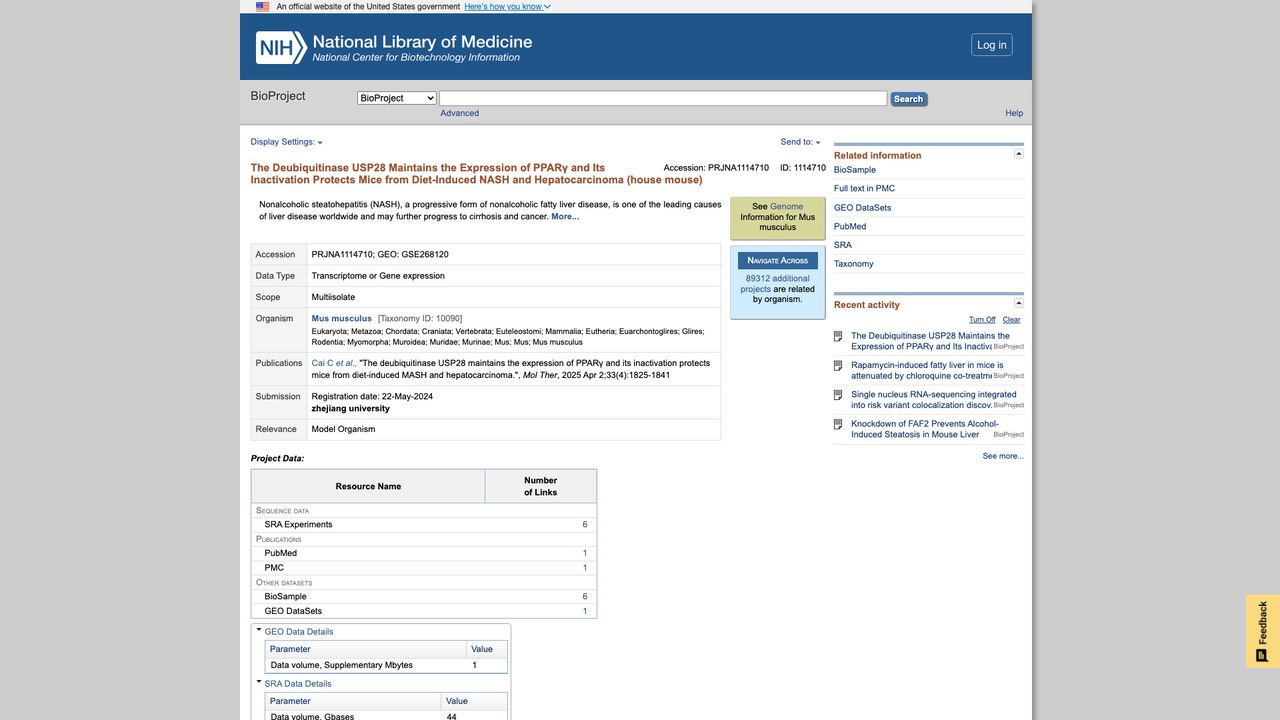Open the Mus musculus organism link
The width and height of the screenshot is (1280, 720).
pyautogui.click(x=342, y=319)
